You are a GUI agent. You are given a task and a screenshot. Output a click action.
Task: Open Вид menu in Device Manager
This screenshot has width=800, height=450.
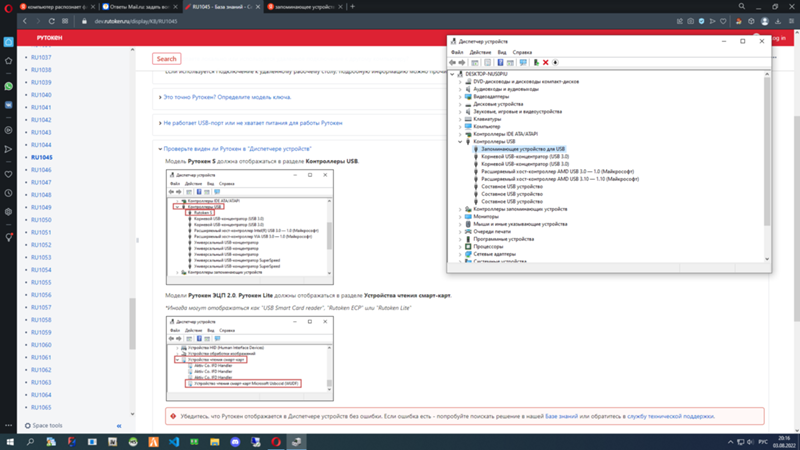502,52
